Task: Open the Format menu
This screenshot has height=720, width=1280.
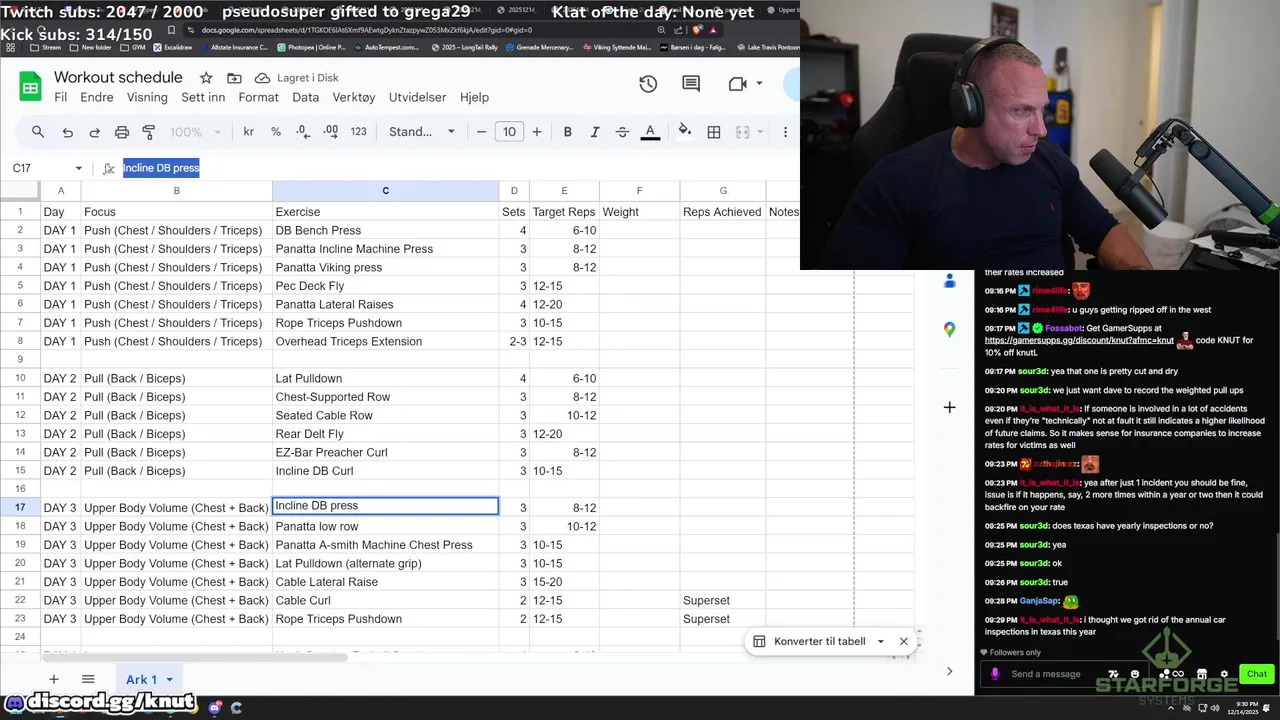Action: tap(258, 97)
